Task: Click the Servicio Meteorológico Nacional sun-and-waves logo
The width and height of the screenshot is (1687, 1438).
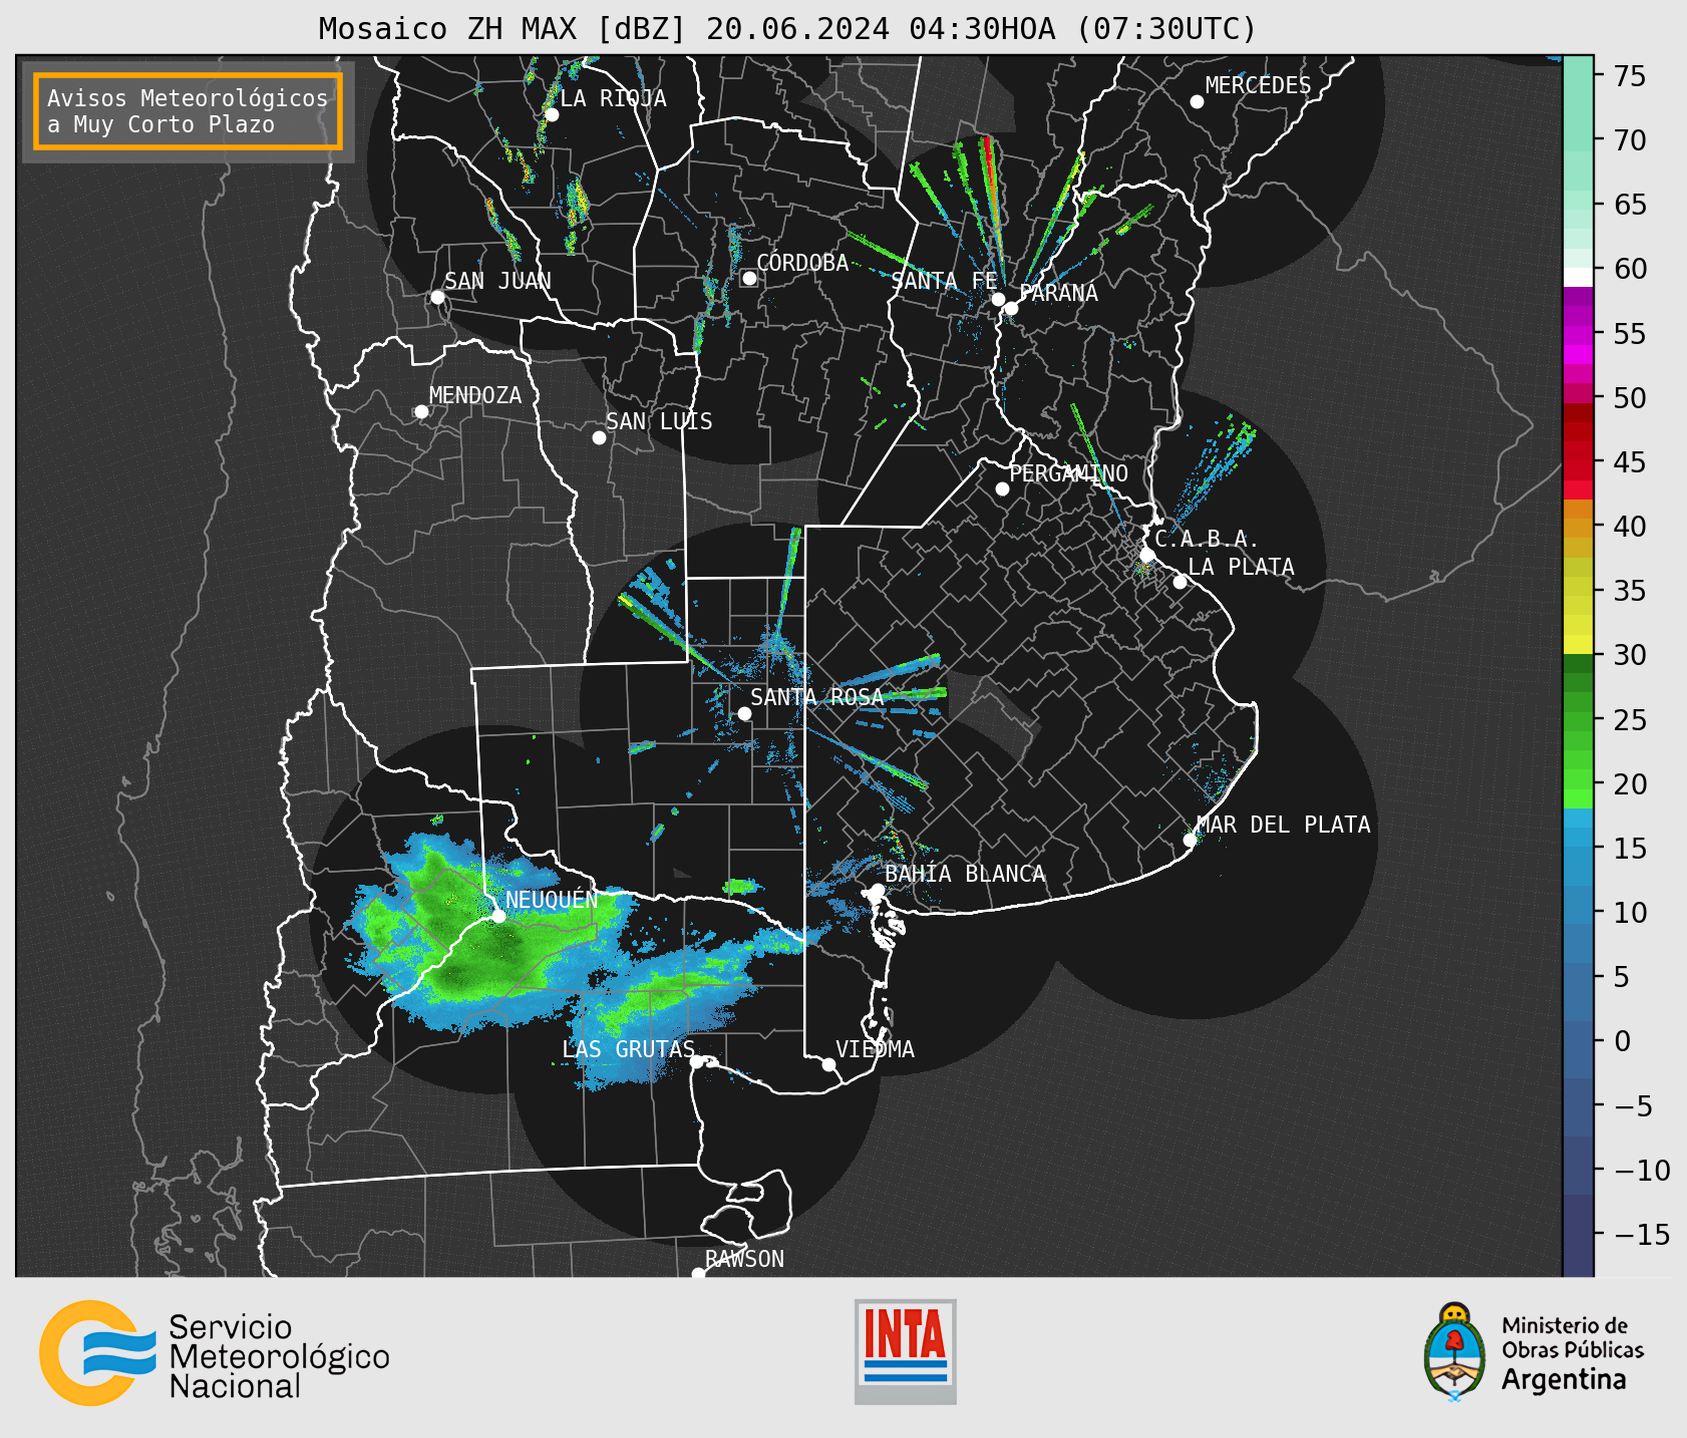Action: (98, 1353)
